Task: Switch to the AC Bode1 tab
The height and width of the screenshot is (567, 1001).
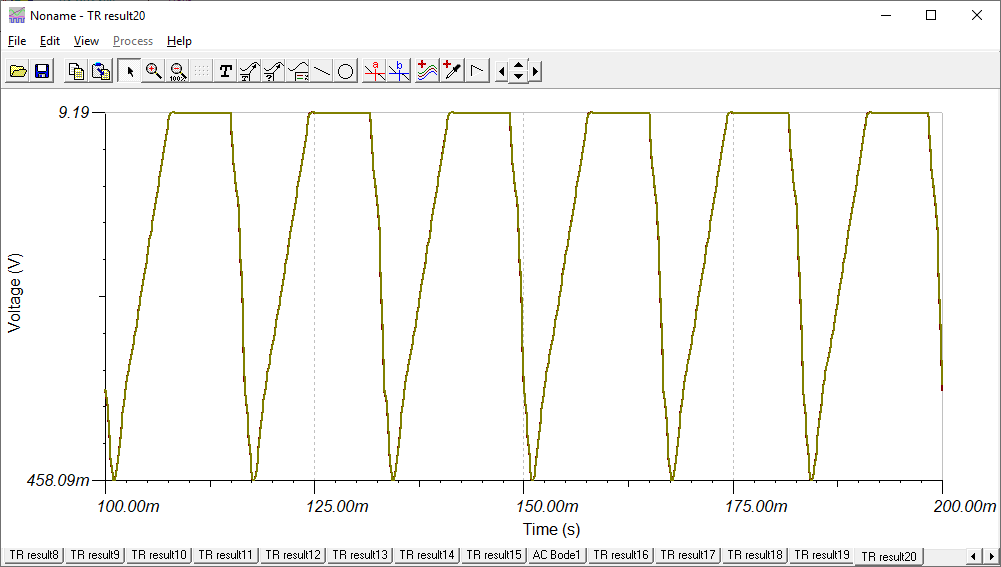Action: pos(557,555)
